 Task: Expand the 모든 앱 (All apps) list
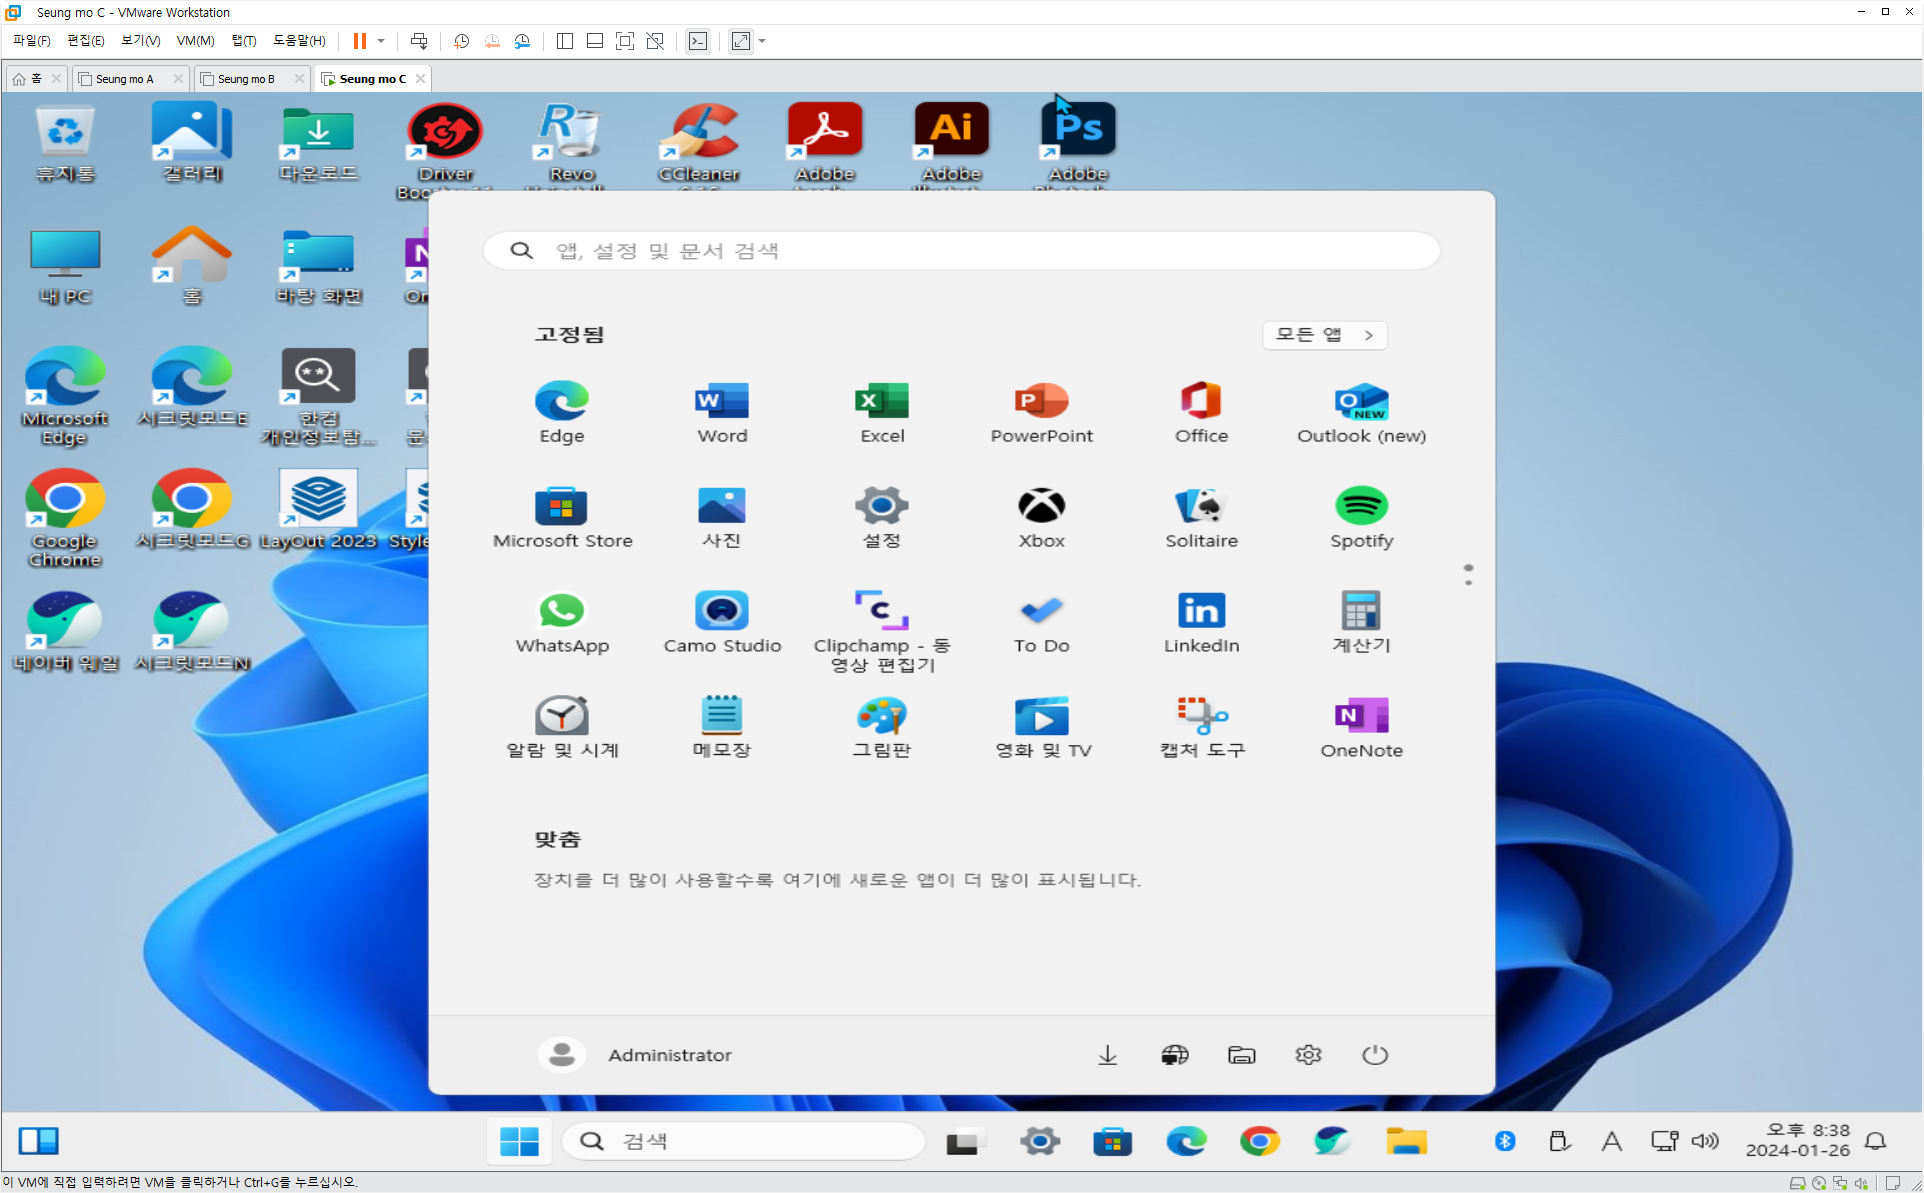click(1324, 335)
